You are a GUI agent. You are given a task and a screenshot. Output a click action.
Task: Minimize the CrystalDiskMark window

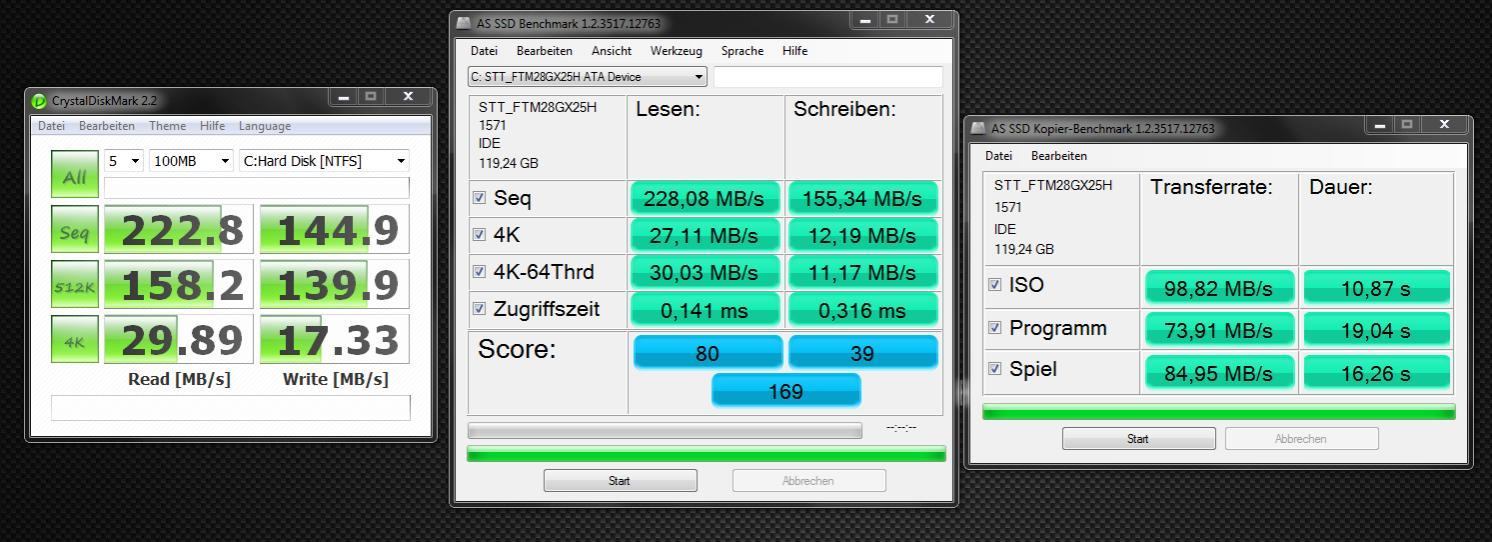pos(343,97)
